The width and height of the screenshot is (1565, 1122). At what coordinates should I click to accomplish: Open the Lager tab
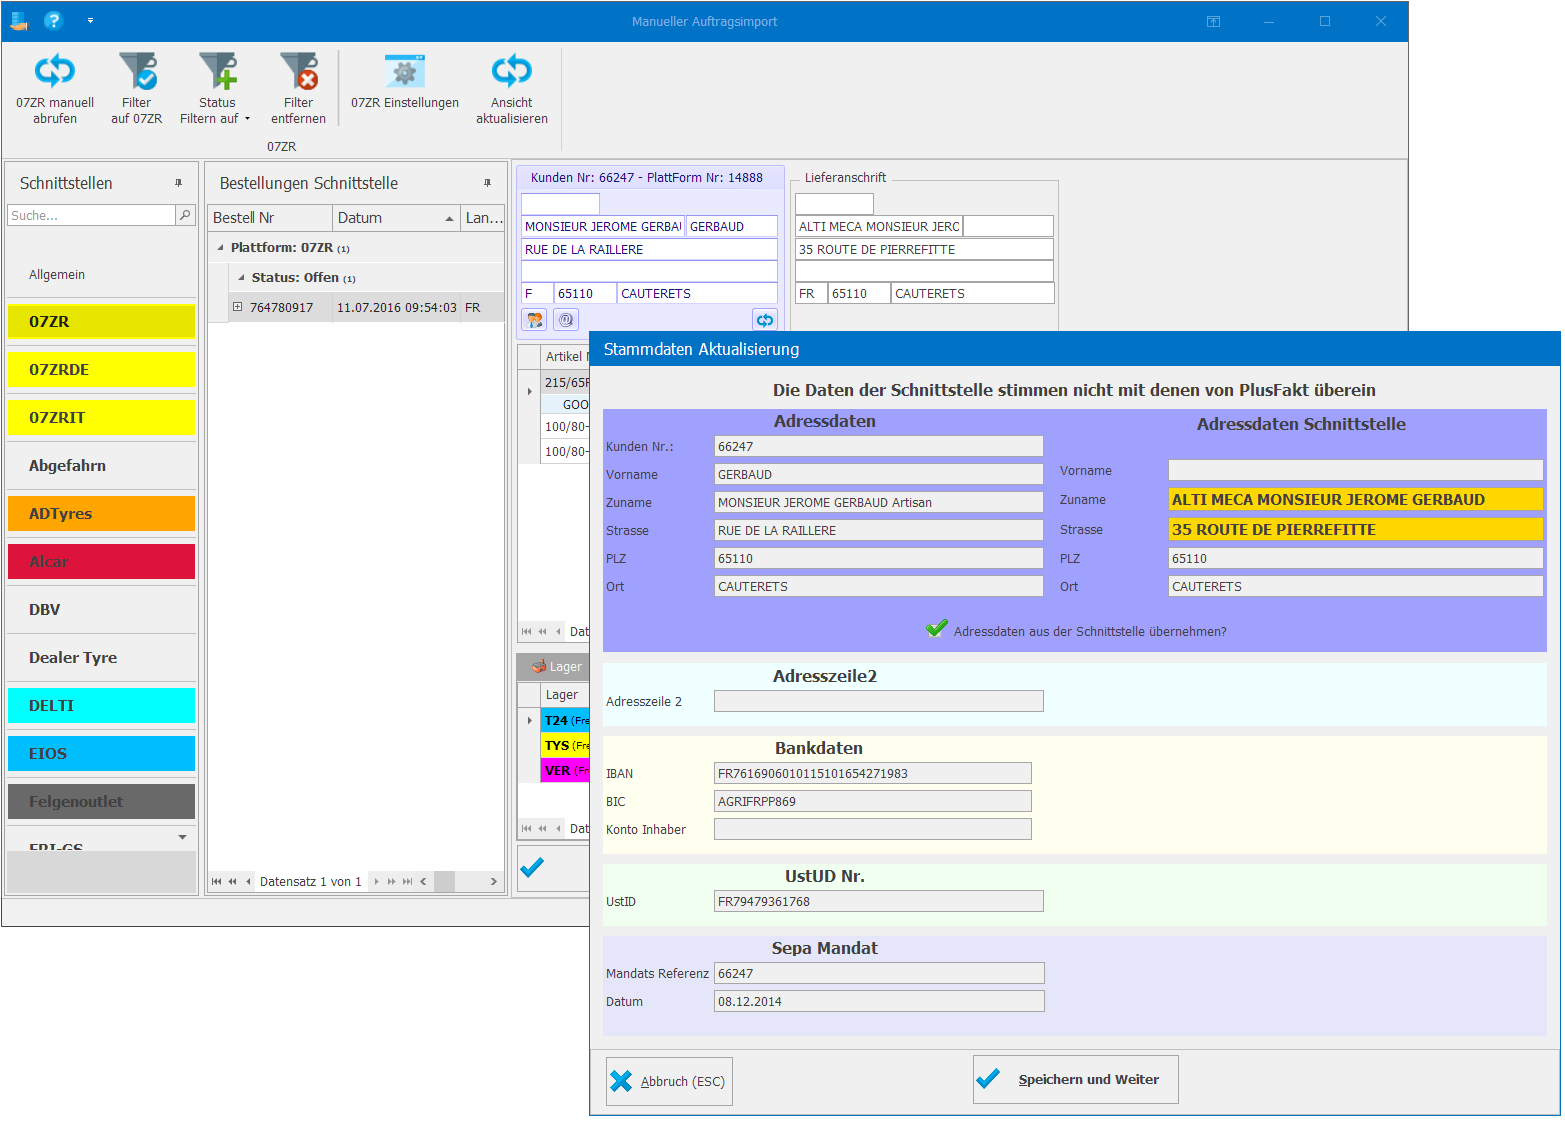556,666
